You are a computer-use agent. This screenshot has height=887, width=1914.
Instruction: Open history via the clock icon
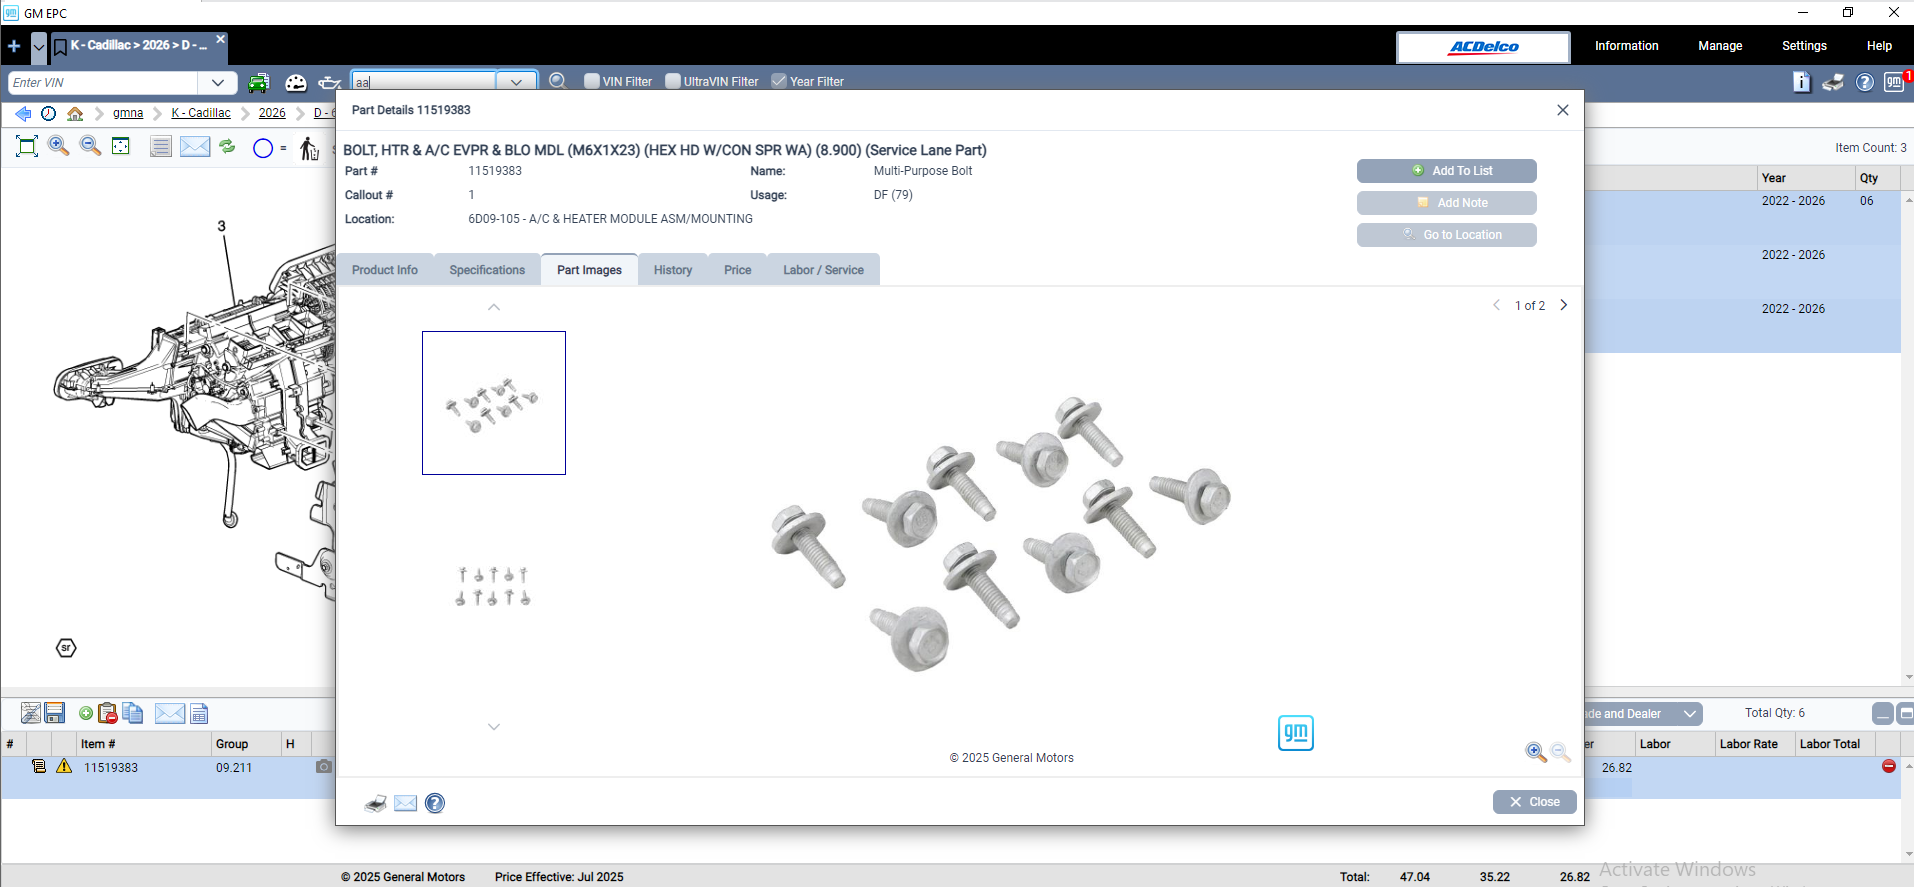[x=48, y=113]
